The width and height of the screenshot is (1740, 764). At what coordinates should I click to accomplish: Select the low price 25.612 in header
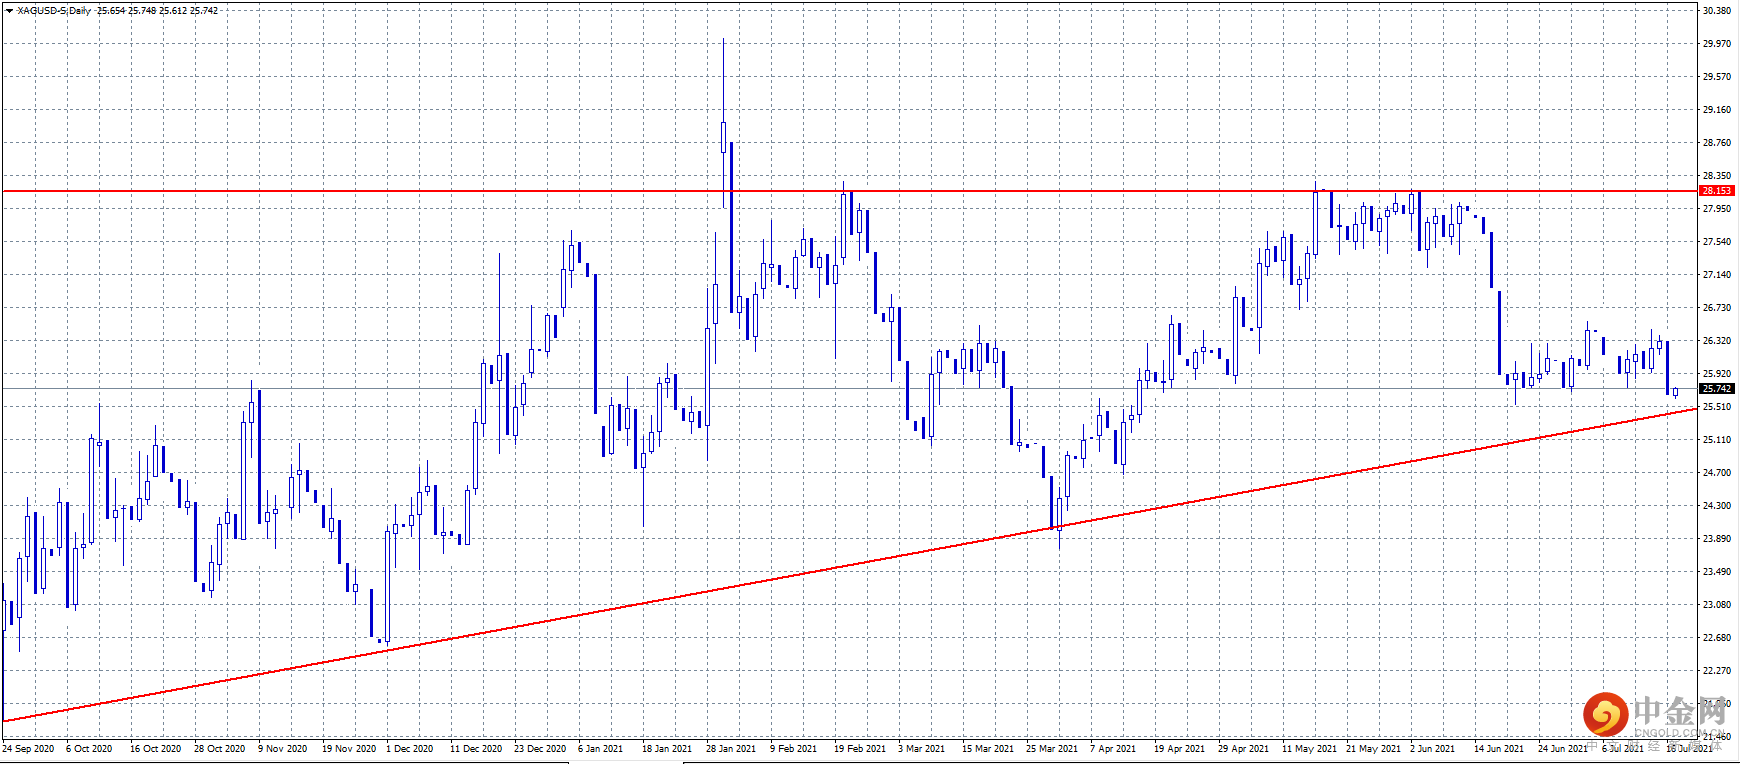[x=173, y=11]
